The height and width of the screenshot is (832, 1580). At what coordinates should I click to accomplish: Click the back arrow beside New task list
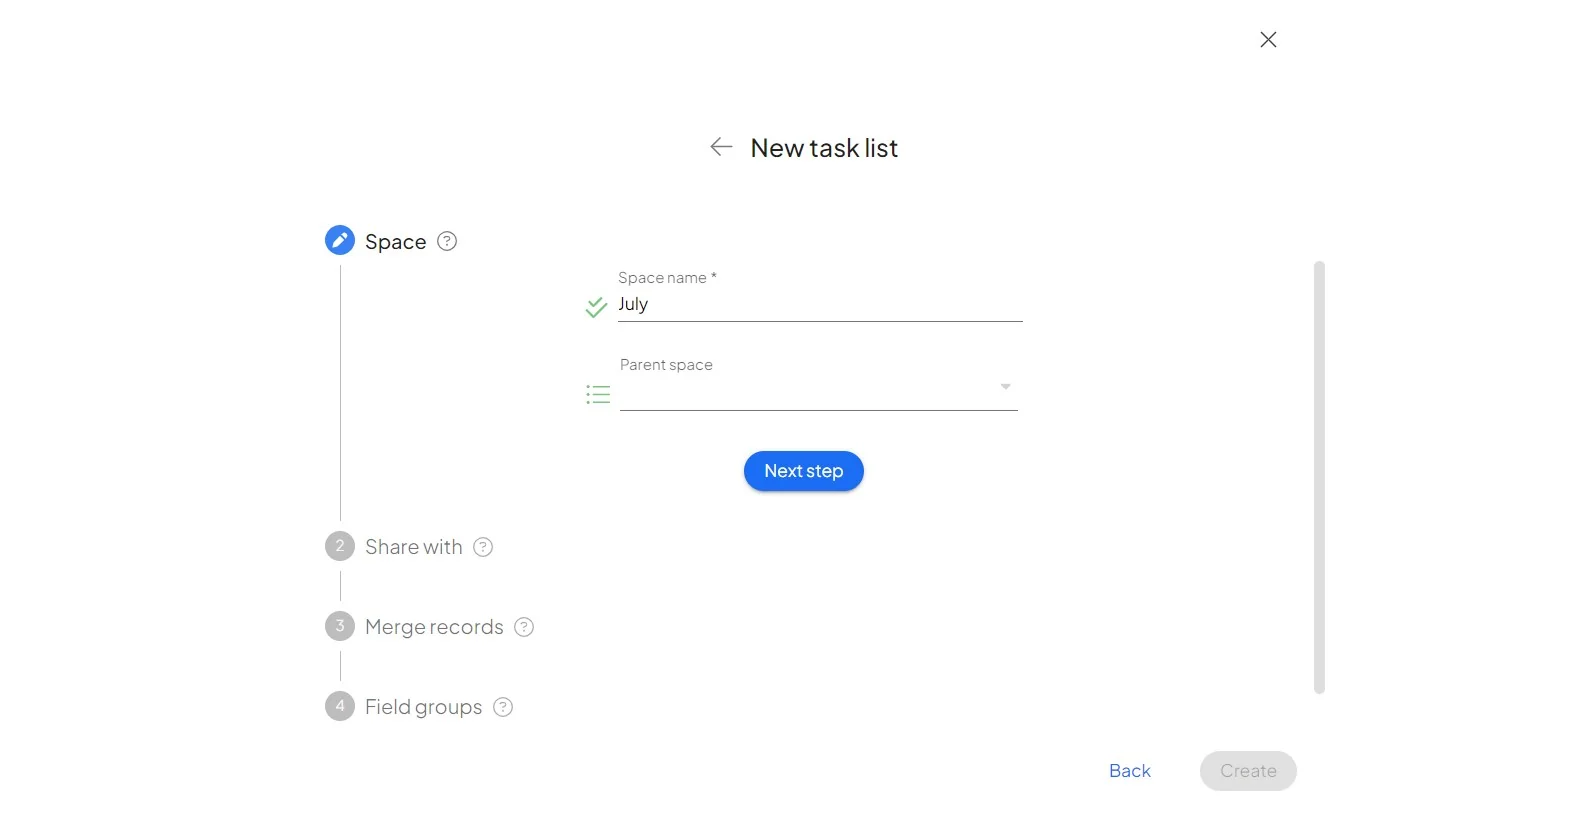(x=721, y=147)
